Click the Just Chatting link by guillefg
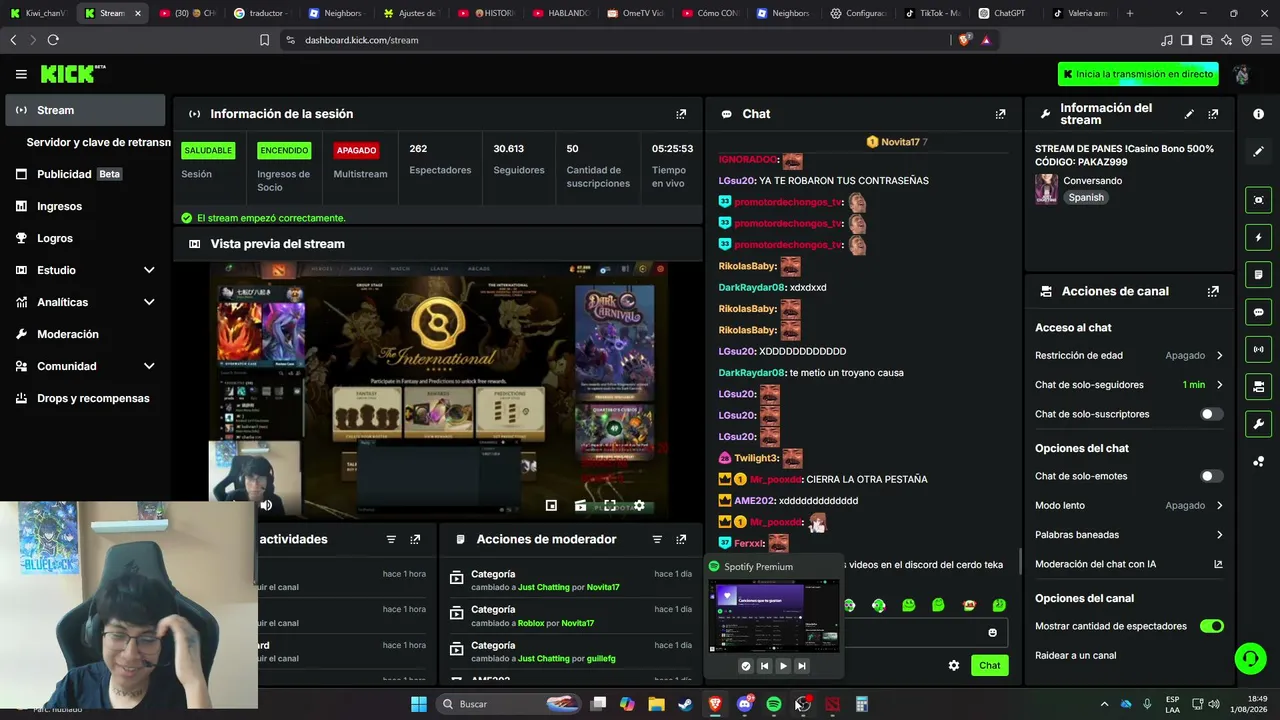 coord(543,659)
